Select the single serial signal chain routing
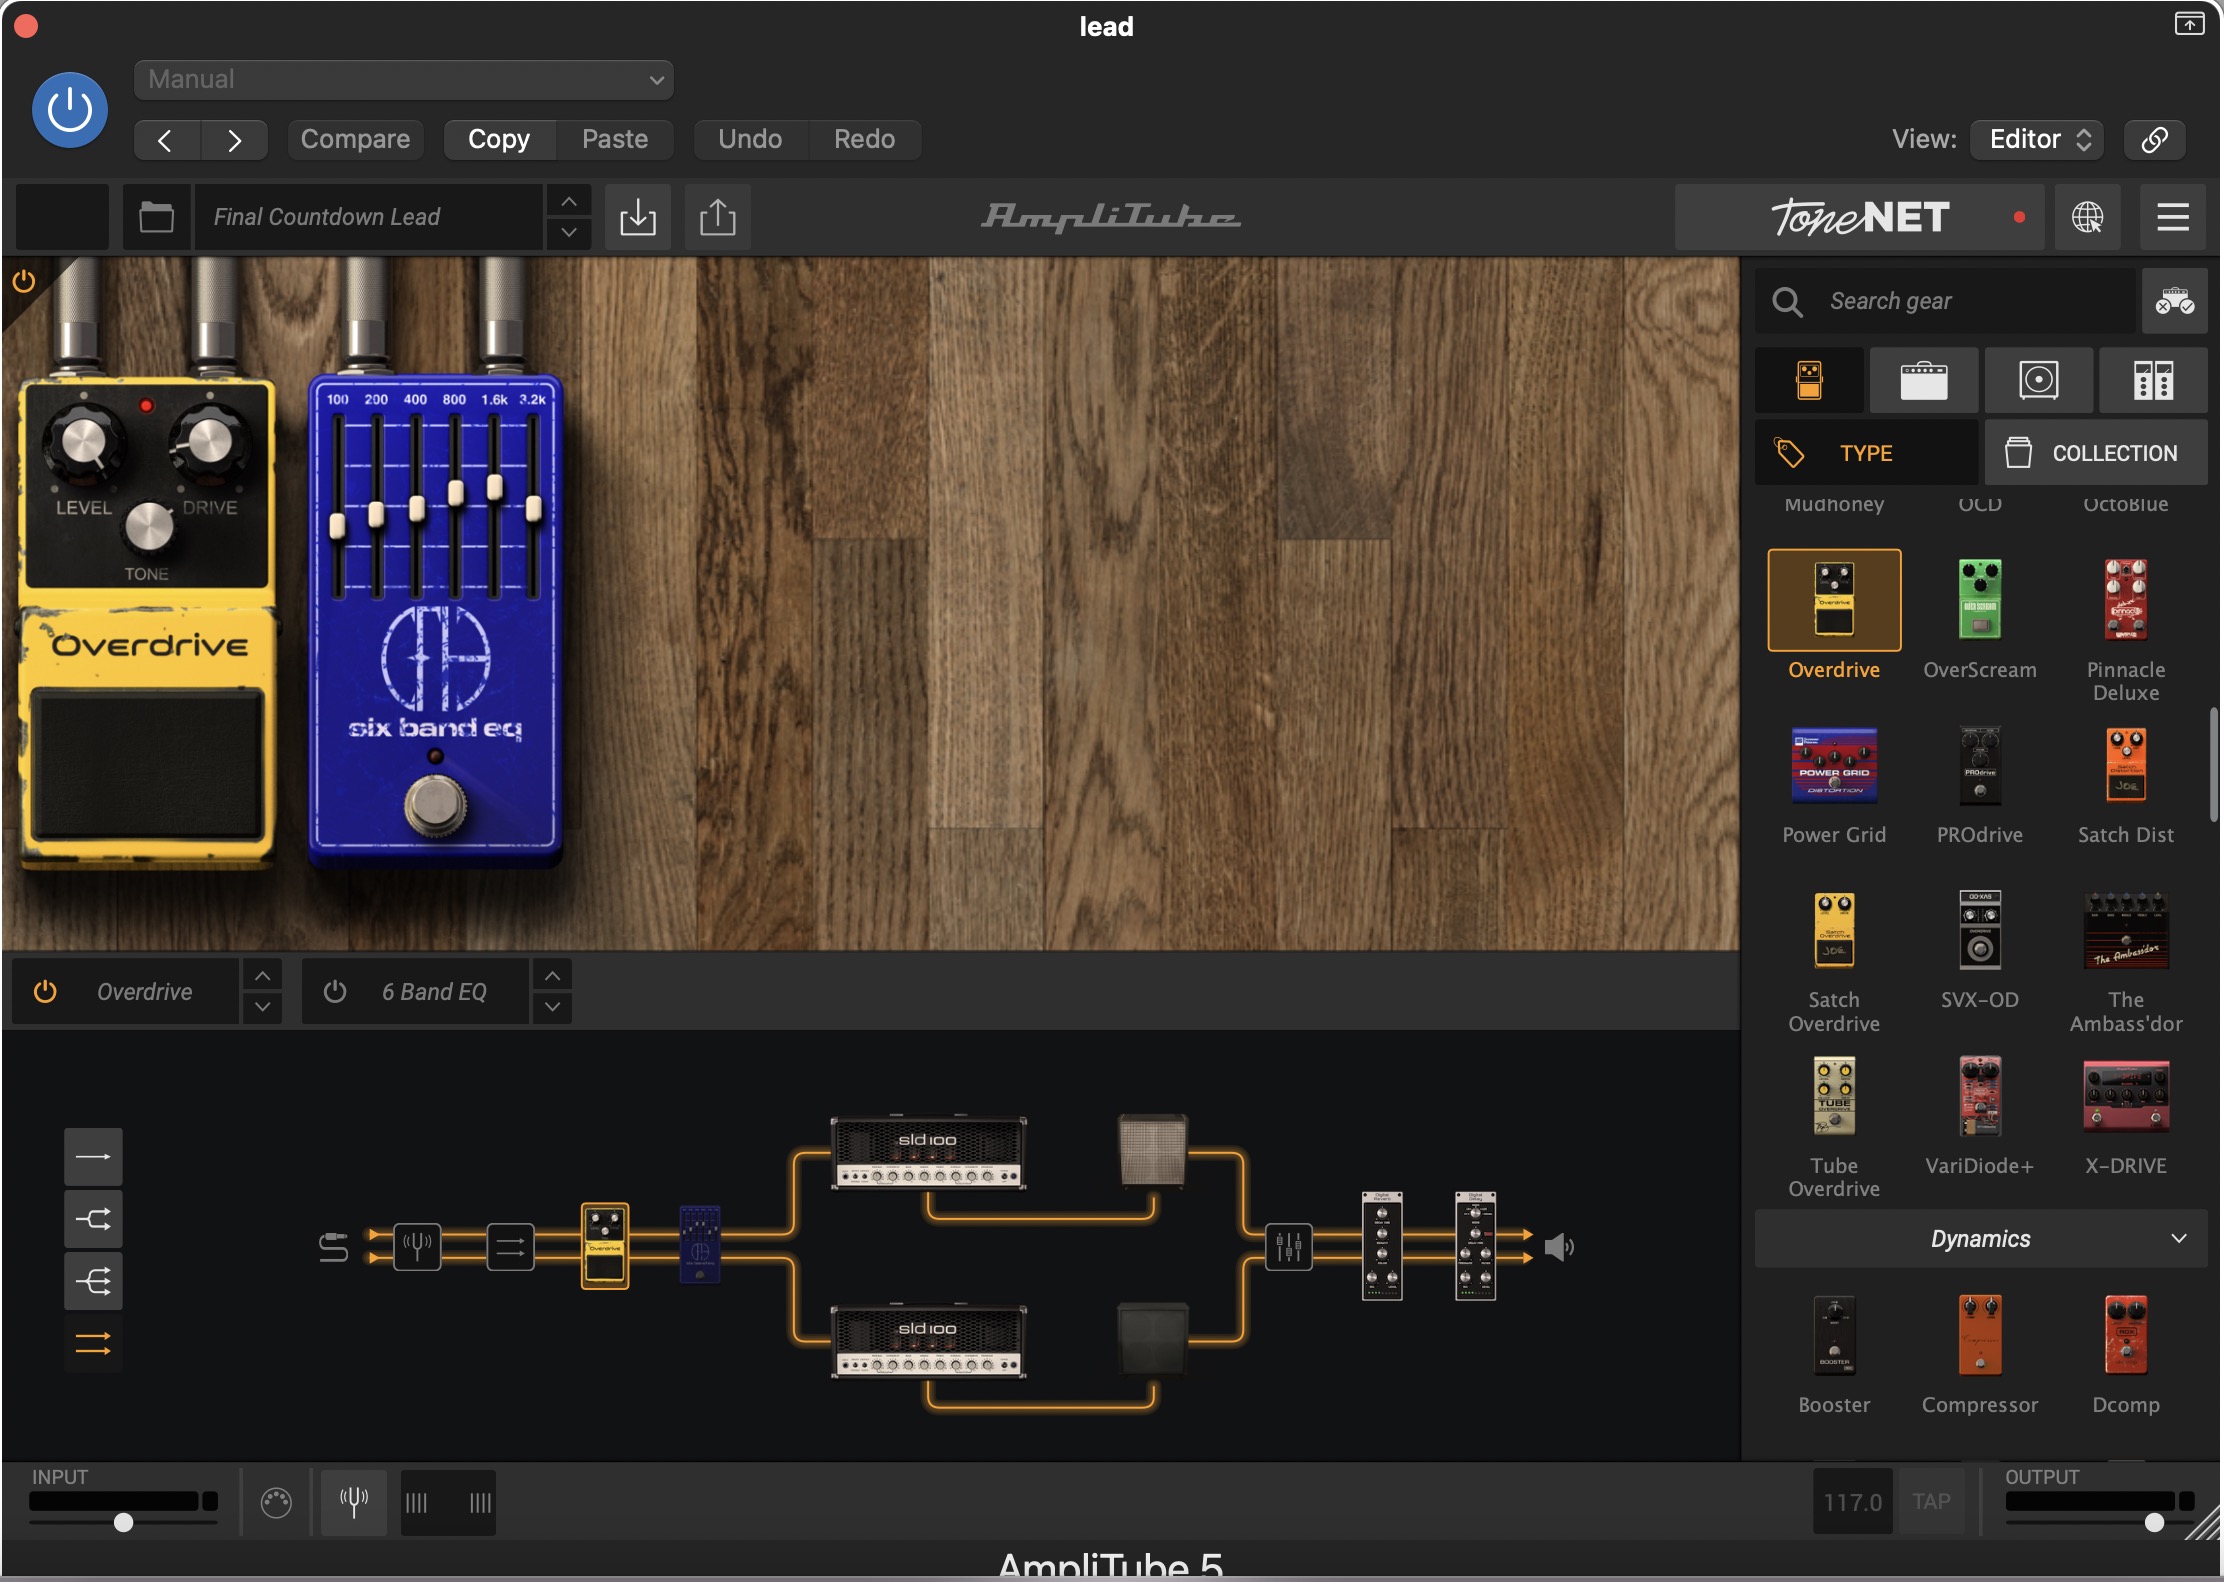2224x1582 pixels. coord(93,1157)
